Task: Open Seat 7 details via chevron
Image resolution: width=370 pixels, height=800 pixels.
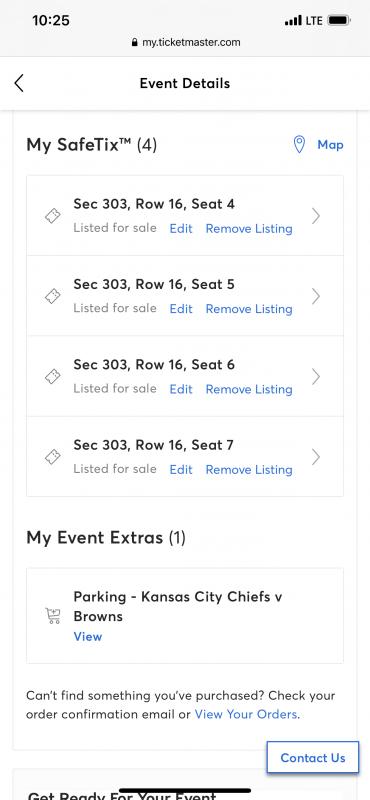Action: (x=316, y=457)
